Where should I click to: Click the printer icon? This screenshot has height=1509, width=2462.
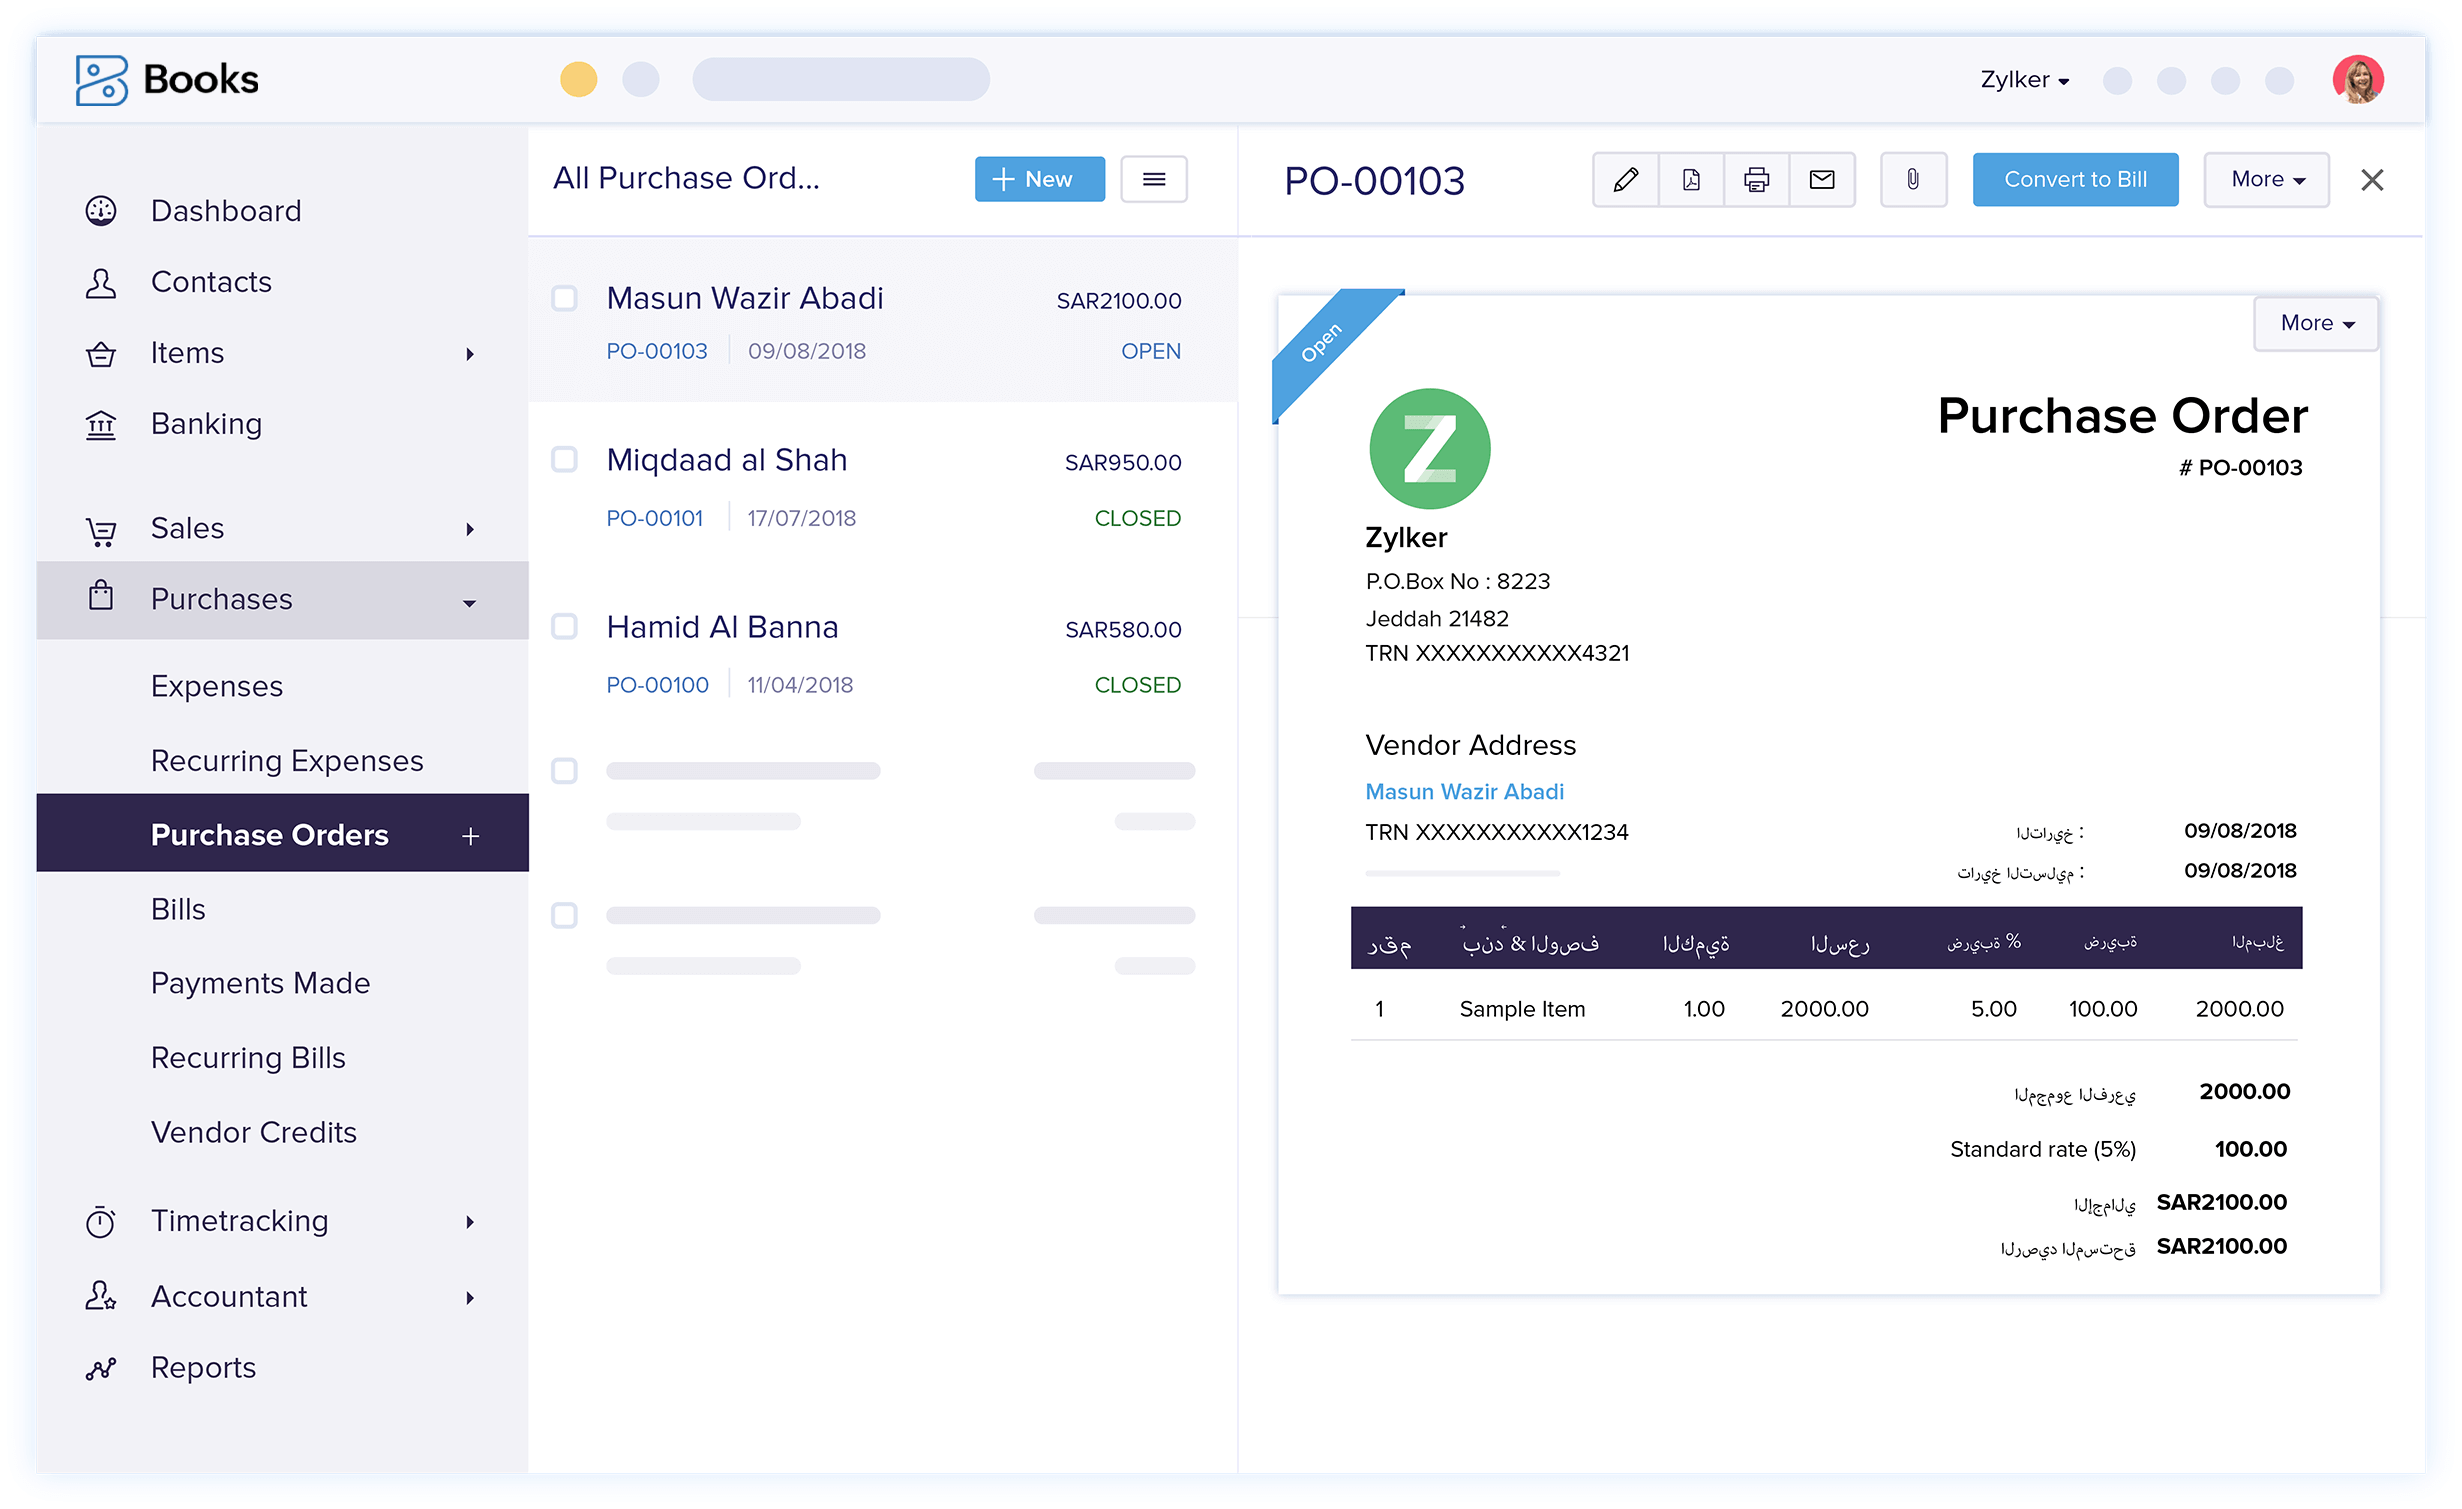1756,180
